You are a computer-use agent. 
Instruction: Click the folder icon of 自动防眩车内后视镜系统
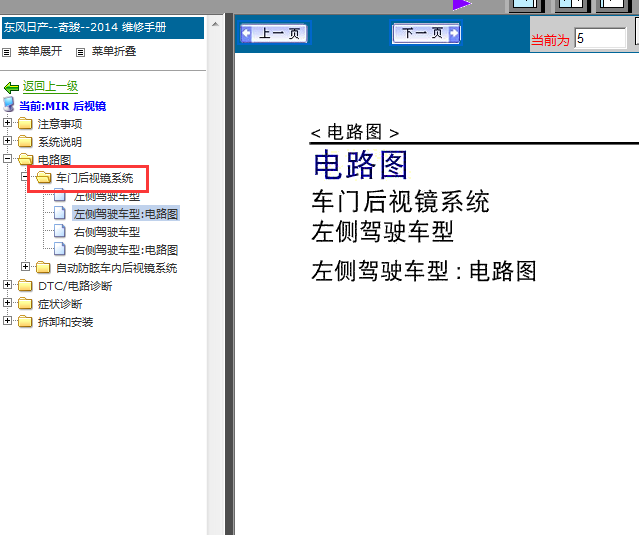click(43, 267)
